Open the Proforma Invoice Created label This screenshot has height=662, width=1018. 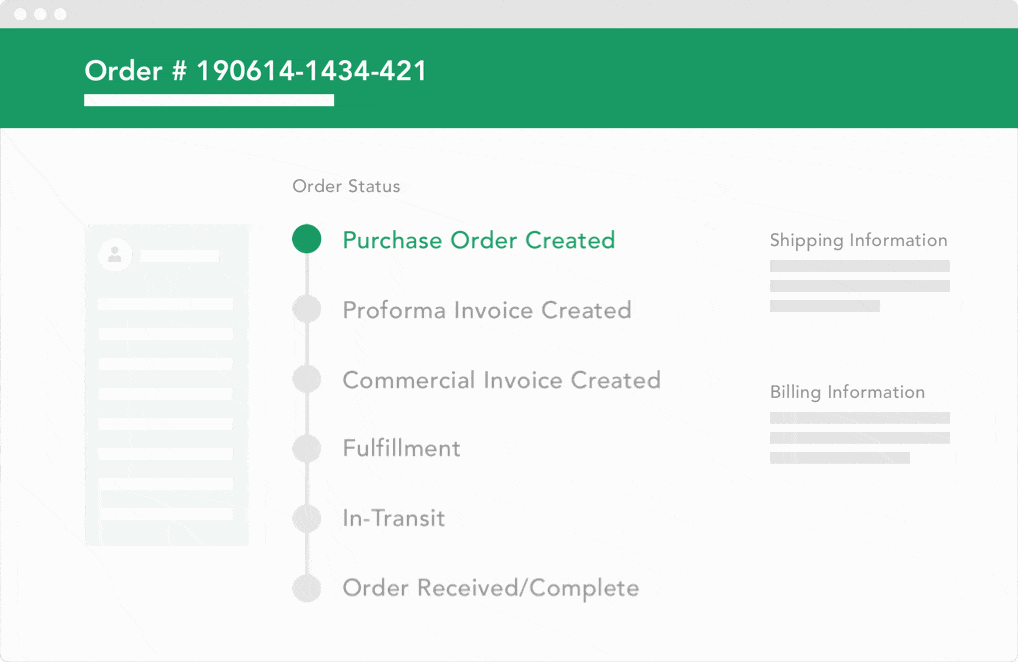(x=486, y=310)
